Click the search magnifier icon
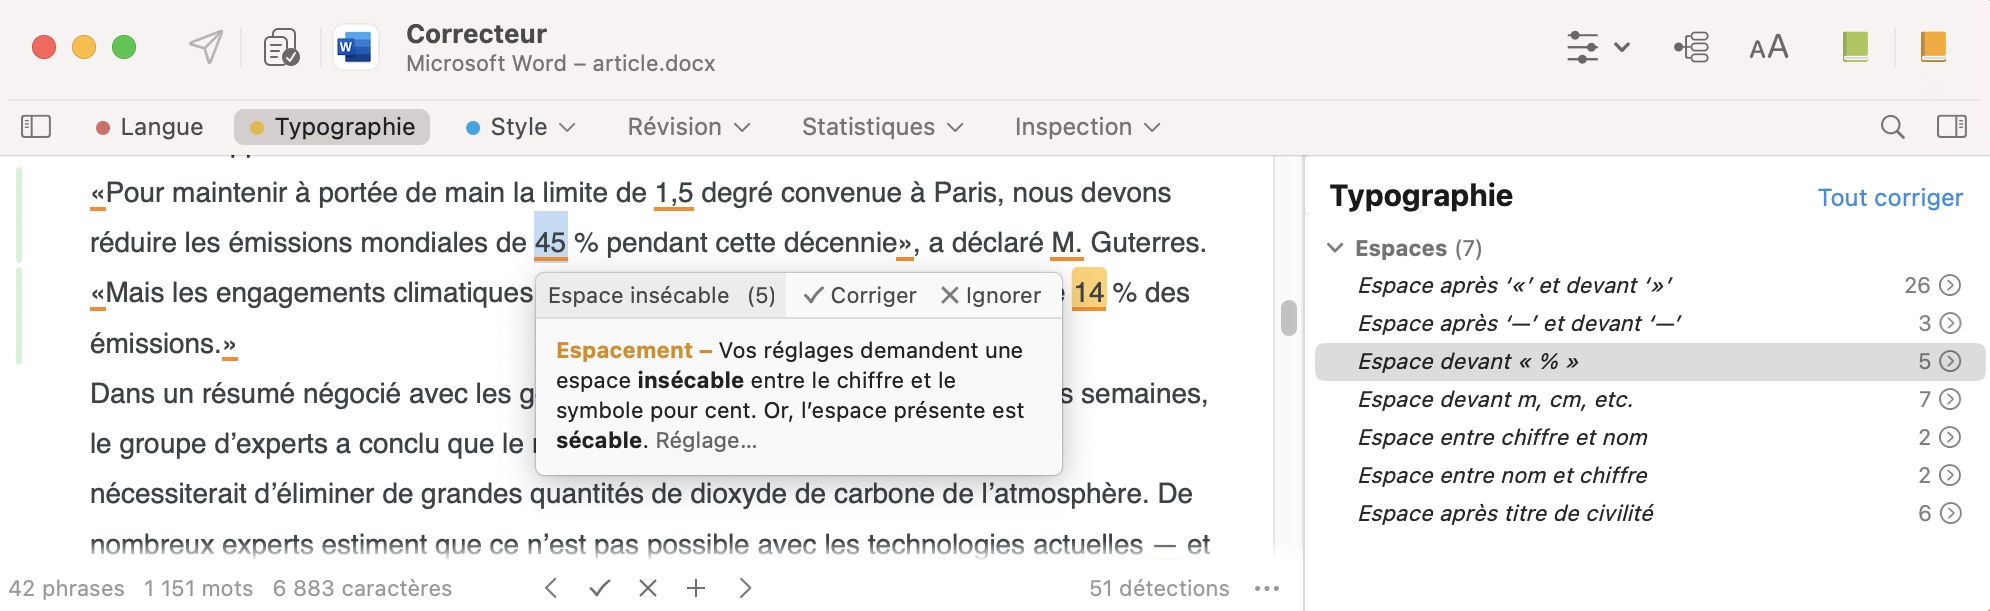This screenshot has width=1990, height=611. click(x=1892, y=127)
